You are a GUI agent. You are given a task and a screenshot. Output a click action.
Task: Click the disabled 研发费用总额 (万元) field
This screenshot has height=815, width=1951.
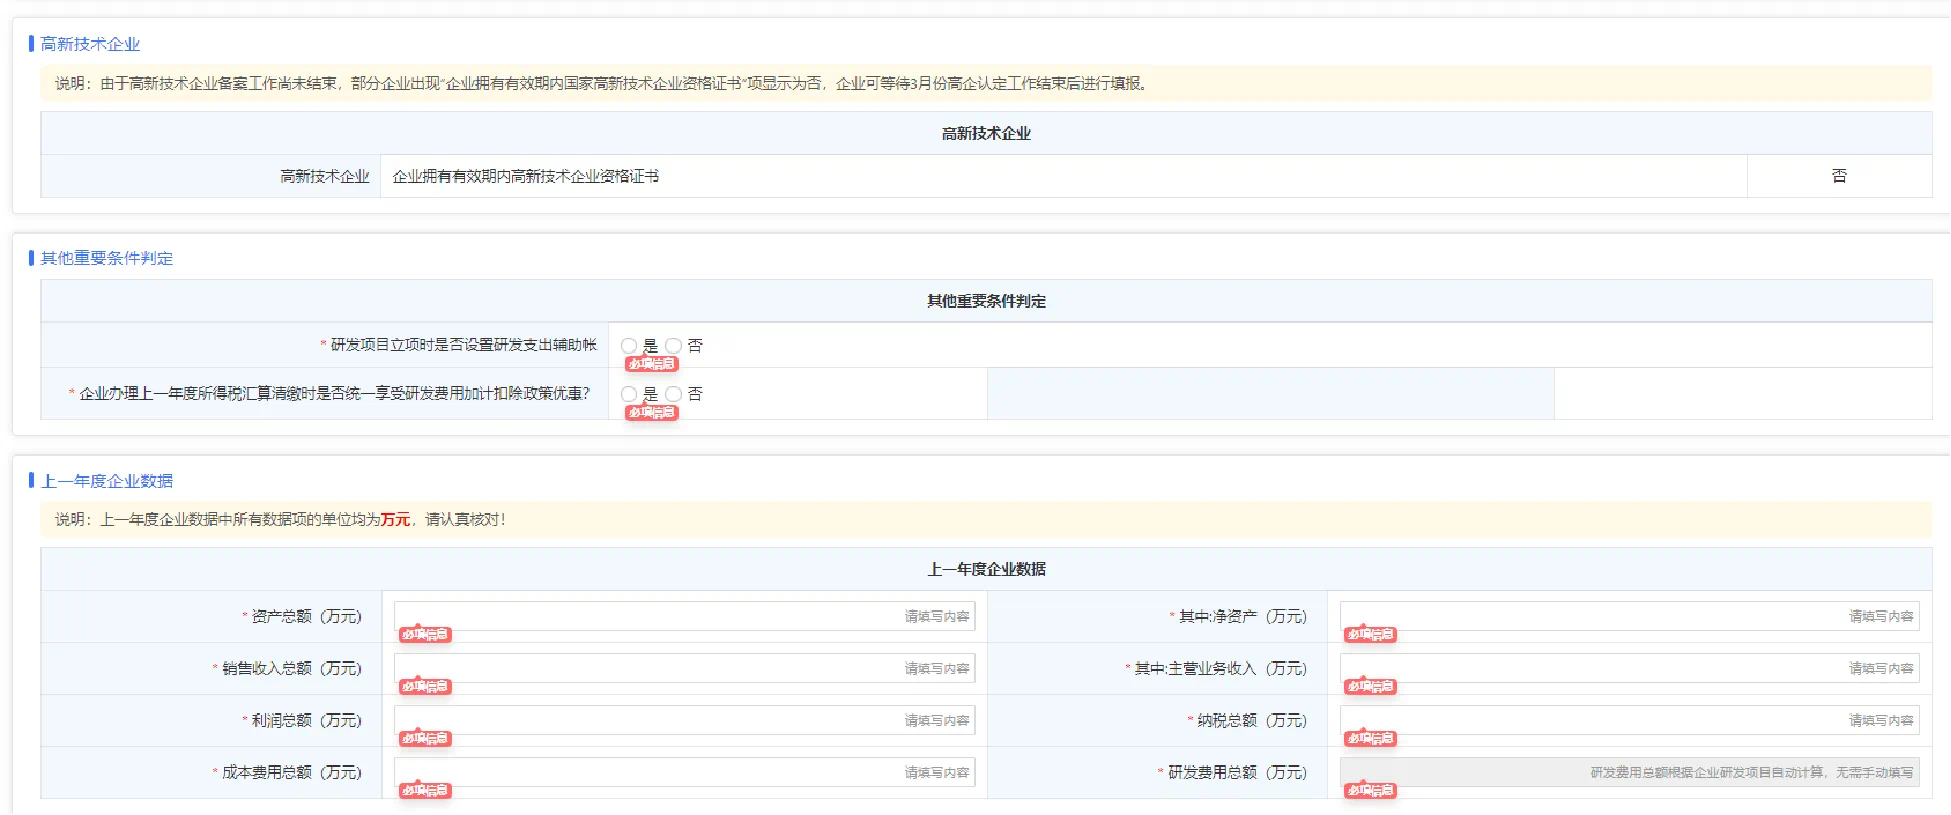coord(1629,772)
